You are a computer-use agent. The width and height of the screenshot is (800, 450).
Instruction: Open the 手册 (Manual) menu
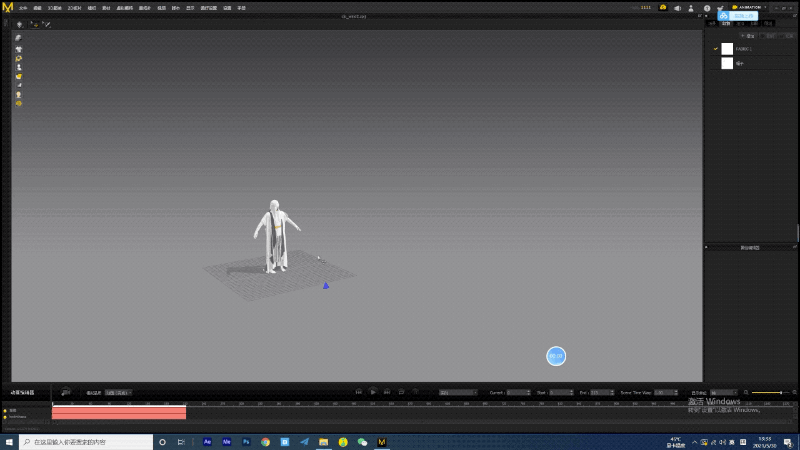click(242, 8)
